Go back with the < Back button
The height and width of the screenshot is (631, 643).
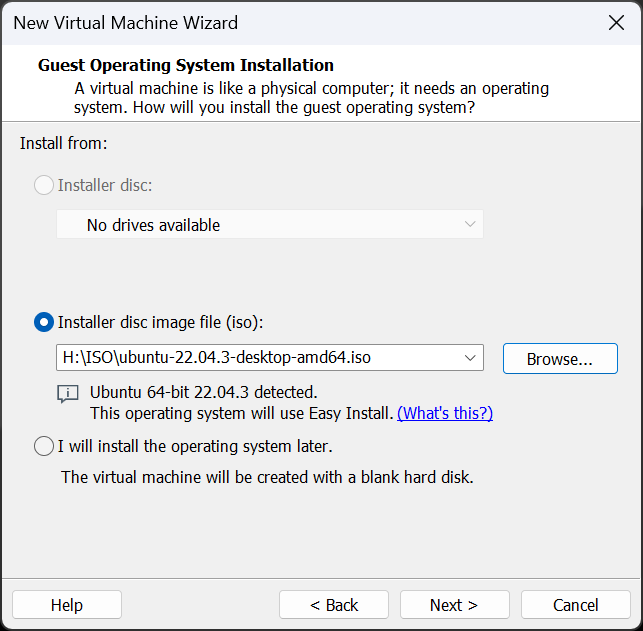(x=334, y=605)
